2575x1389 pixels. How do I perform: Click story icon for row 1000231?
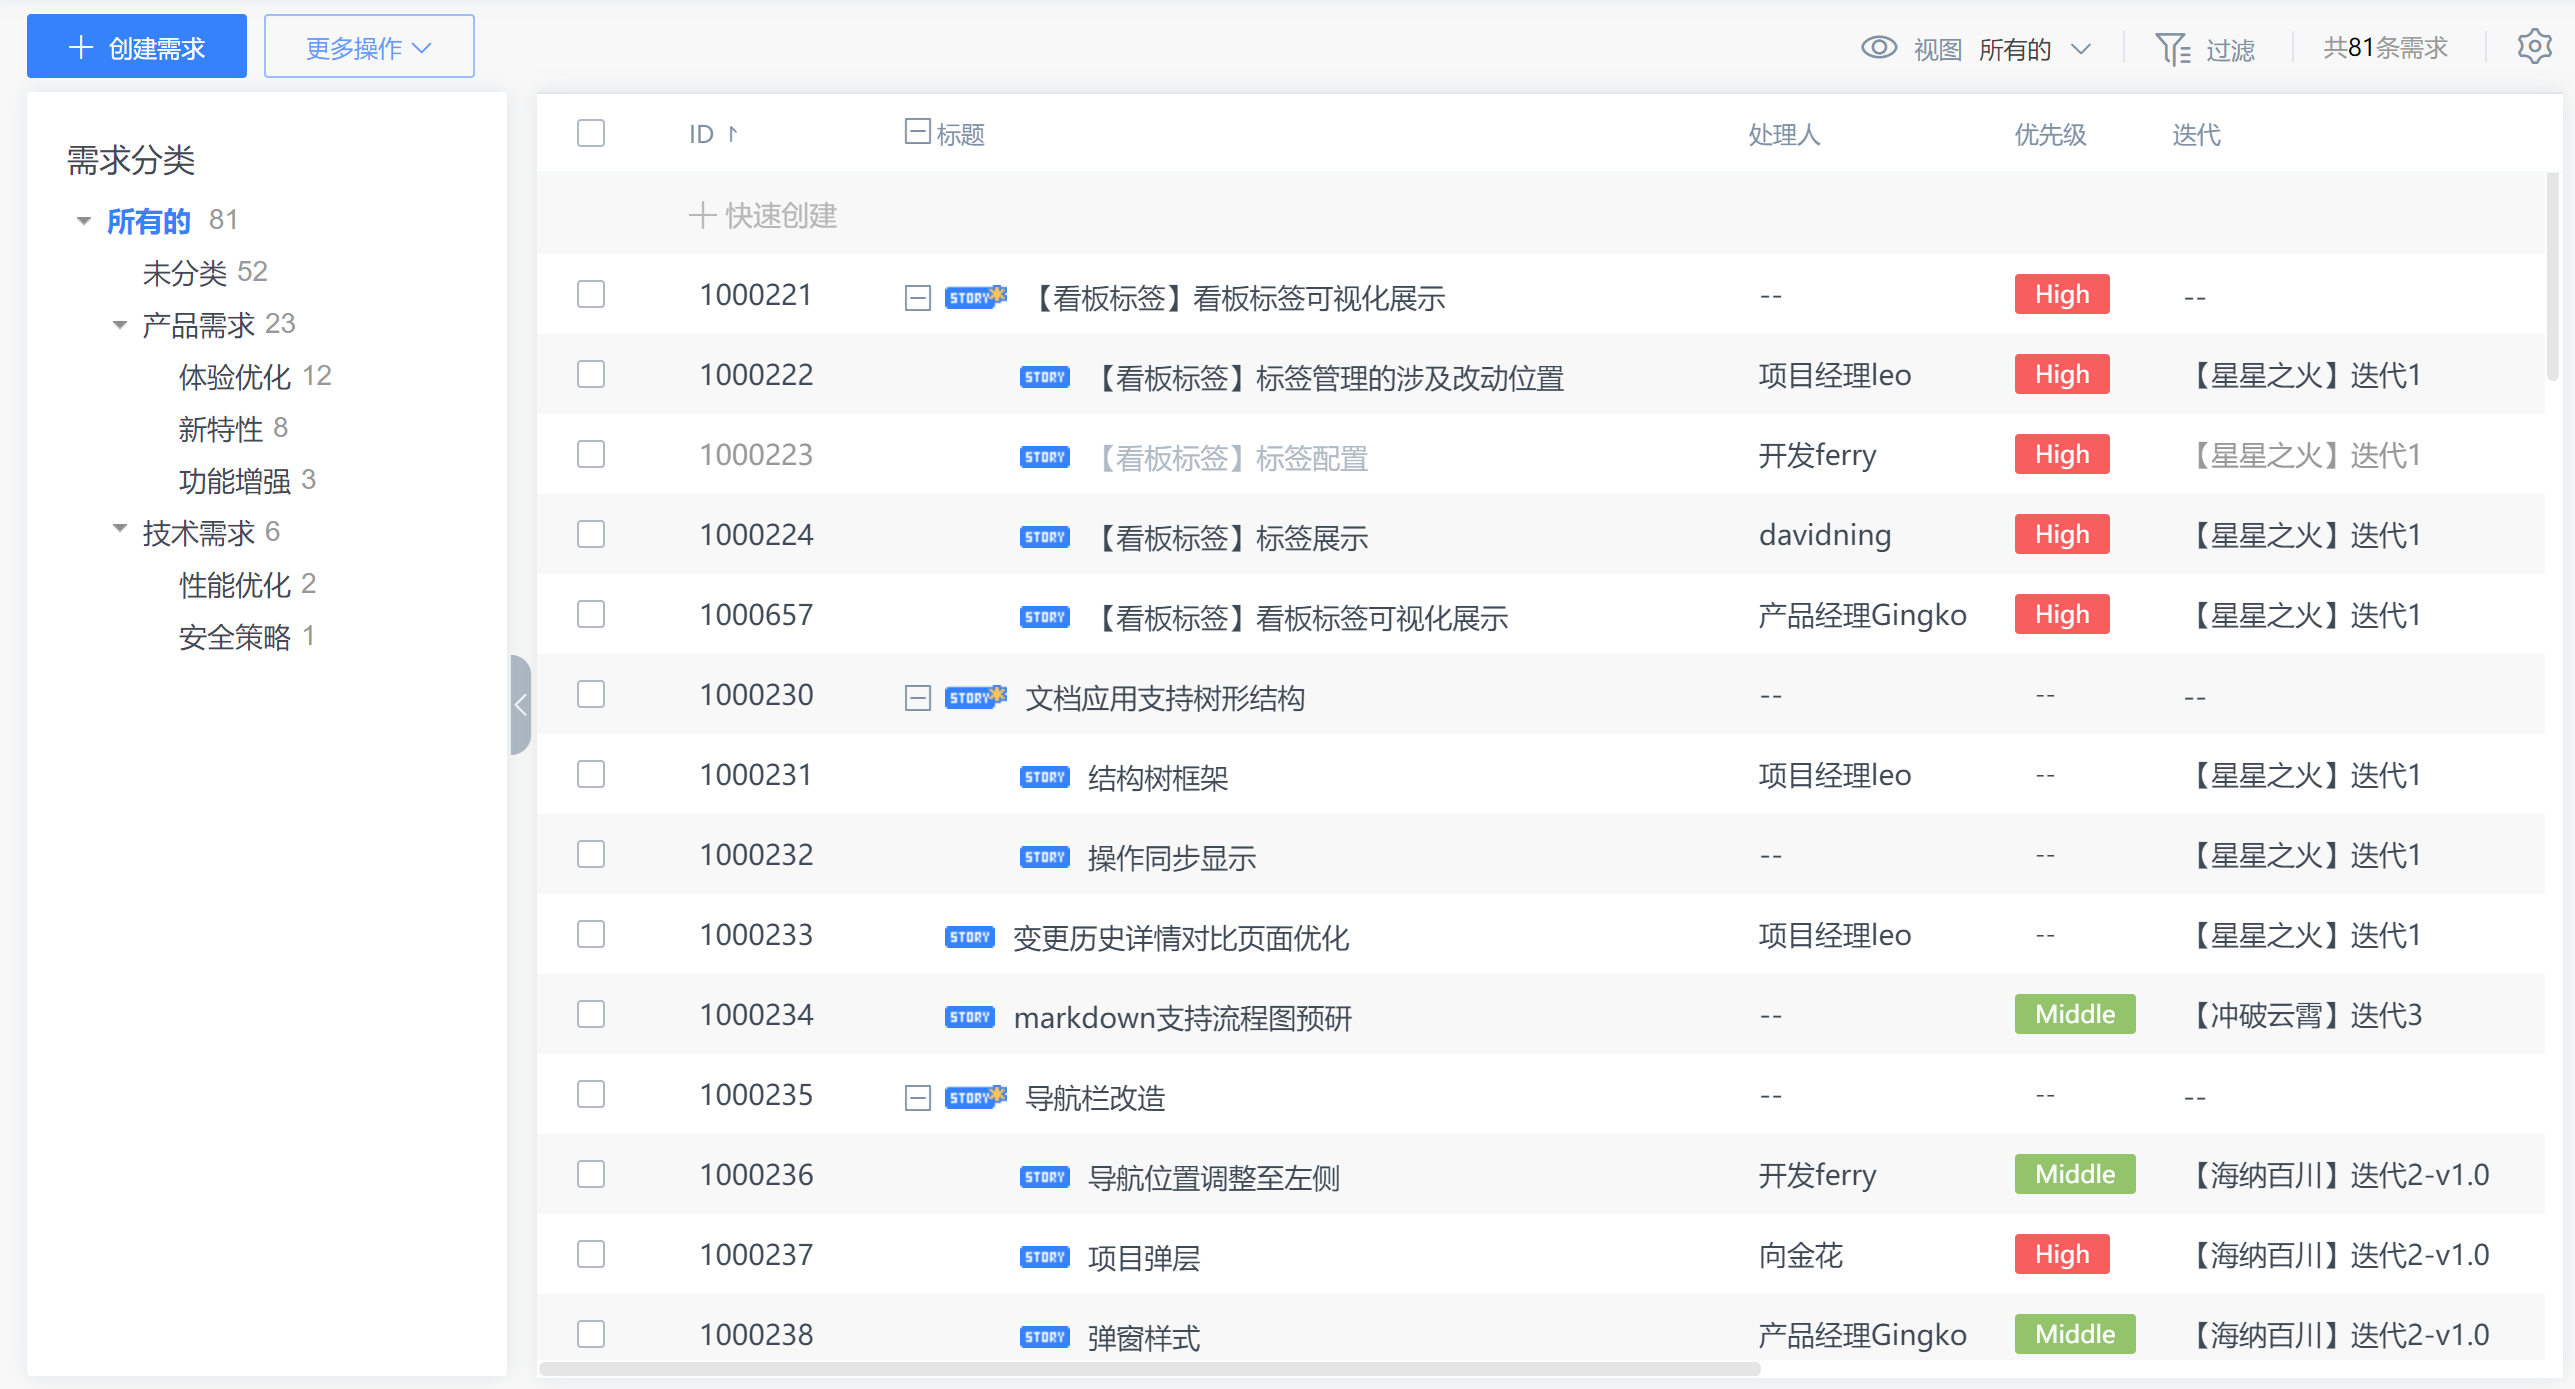[1044, 777]
